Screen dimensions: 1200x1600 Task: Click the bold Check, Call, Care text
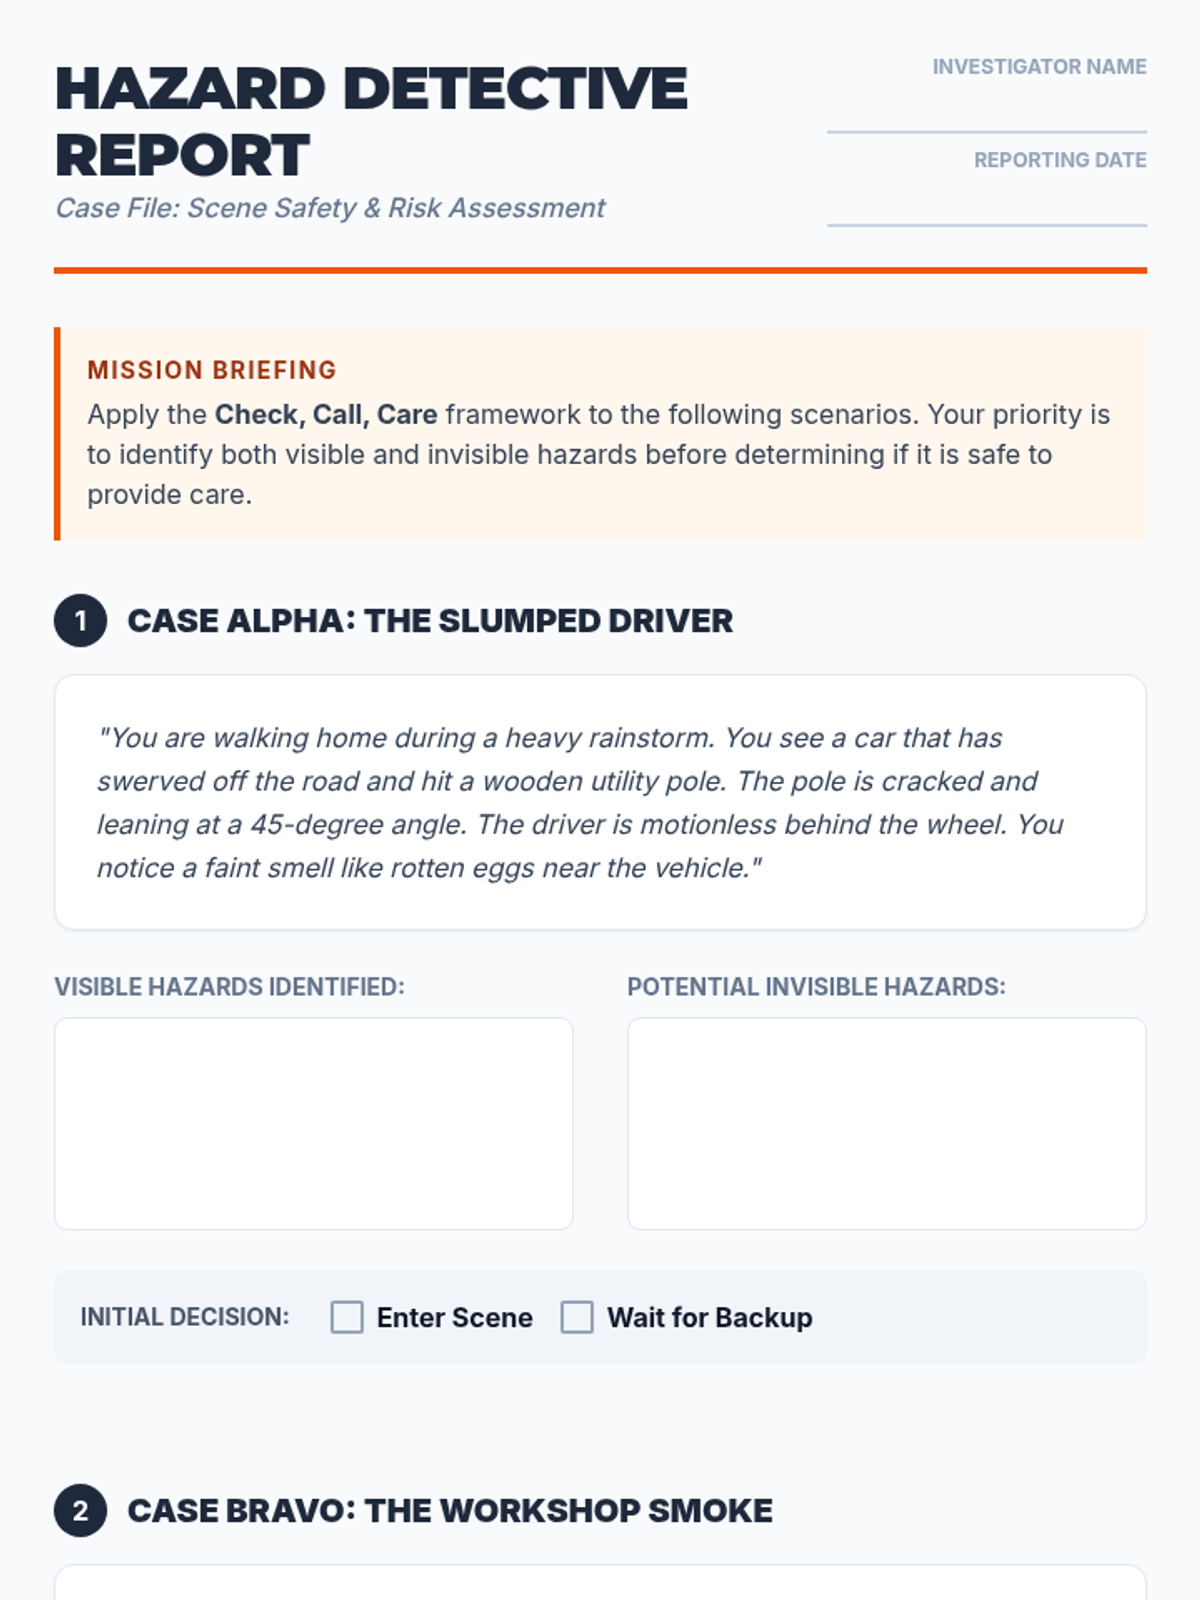pyautogui.click(x=326, y=414)
